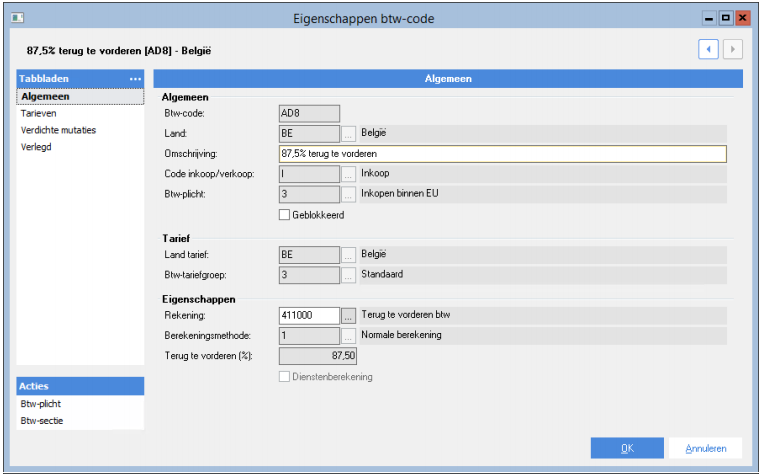Click the Dienstenberekening checkbox
The width and height of the screenshot is (760, 474).
285,377
